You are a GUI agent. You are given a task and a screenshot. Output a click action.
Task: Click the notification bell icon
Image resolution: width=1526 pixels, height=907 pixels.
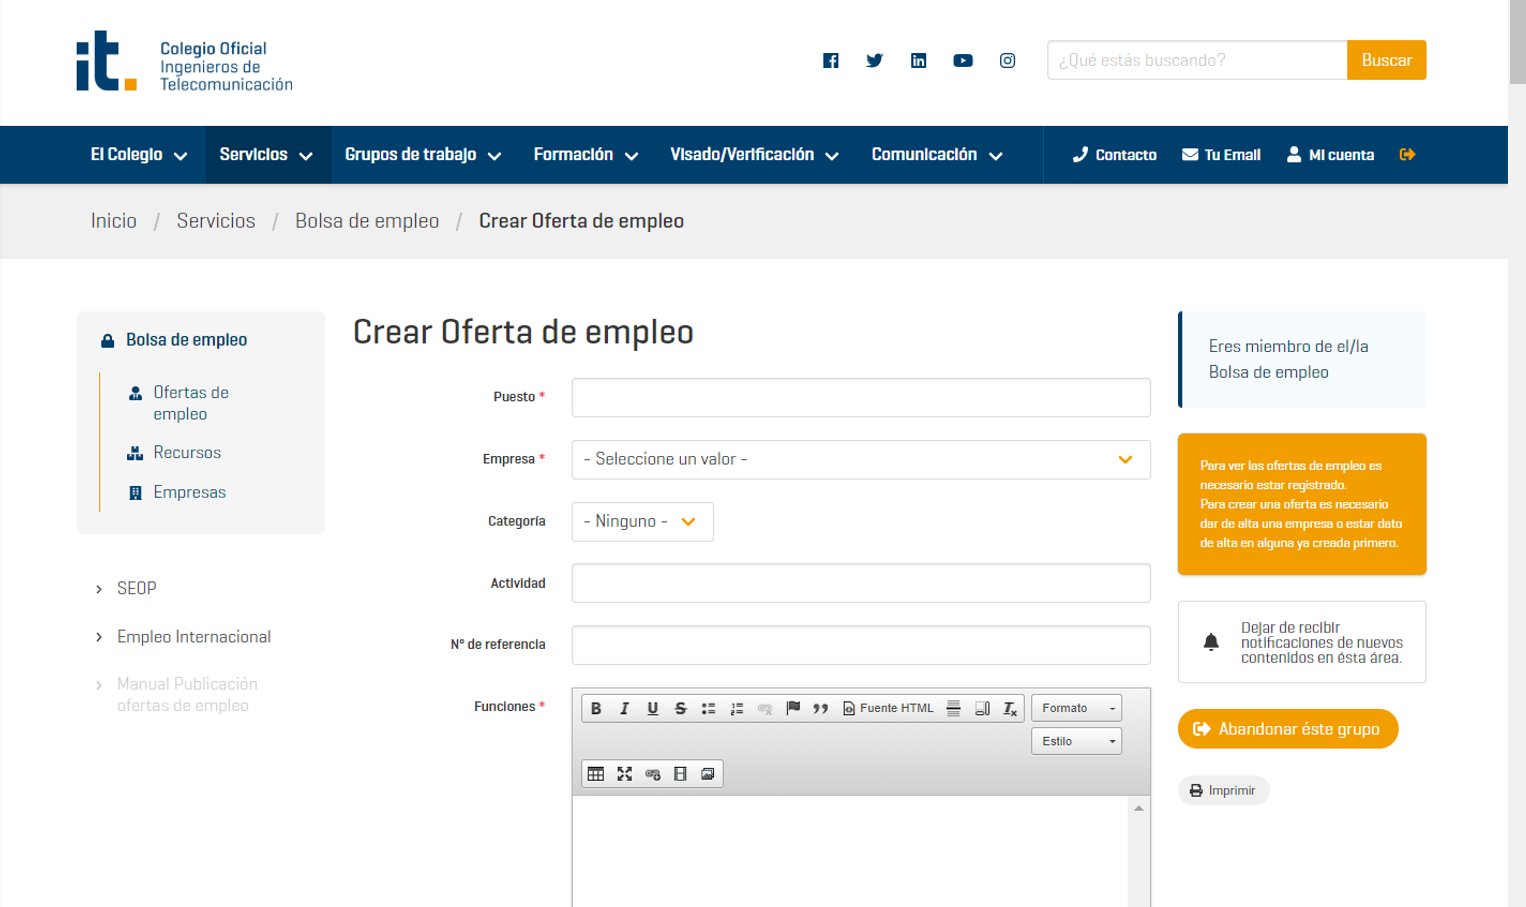tap(1211, 642)
